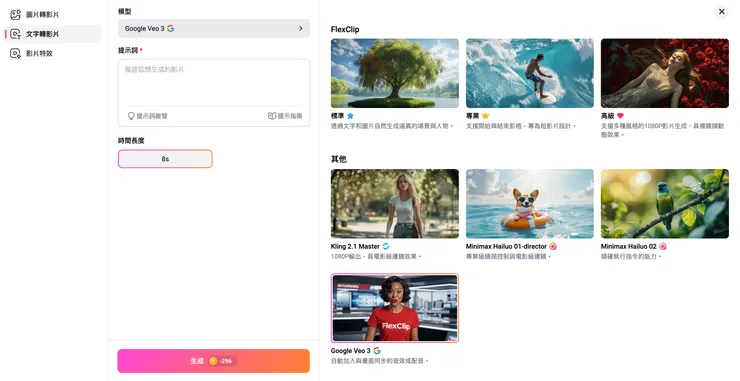740x381 pixels.
Task: Click the Minimax Hailuo 01-director label text
Action: click(506, 246)
